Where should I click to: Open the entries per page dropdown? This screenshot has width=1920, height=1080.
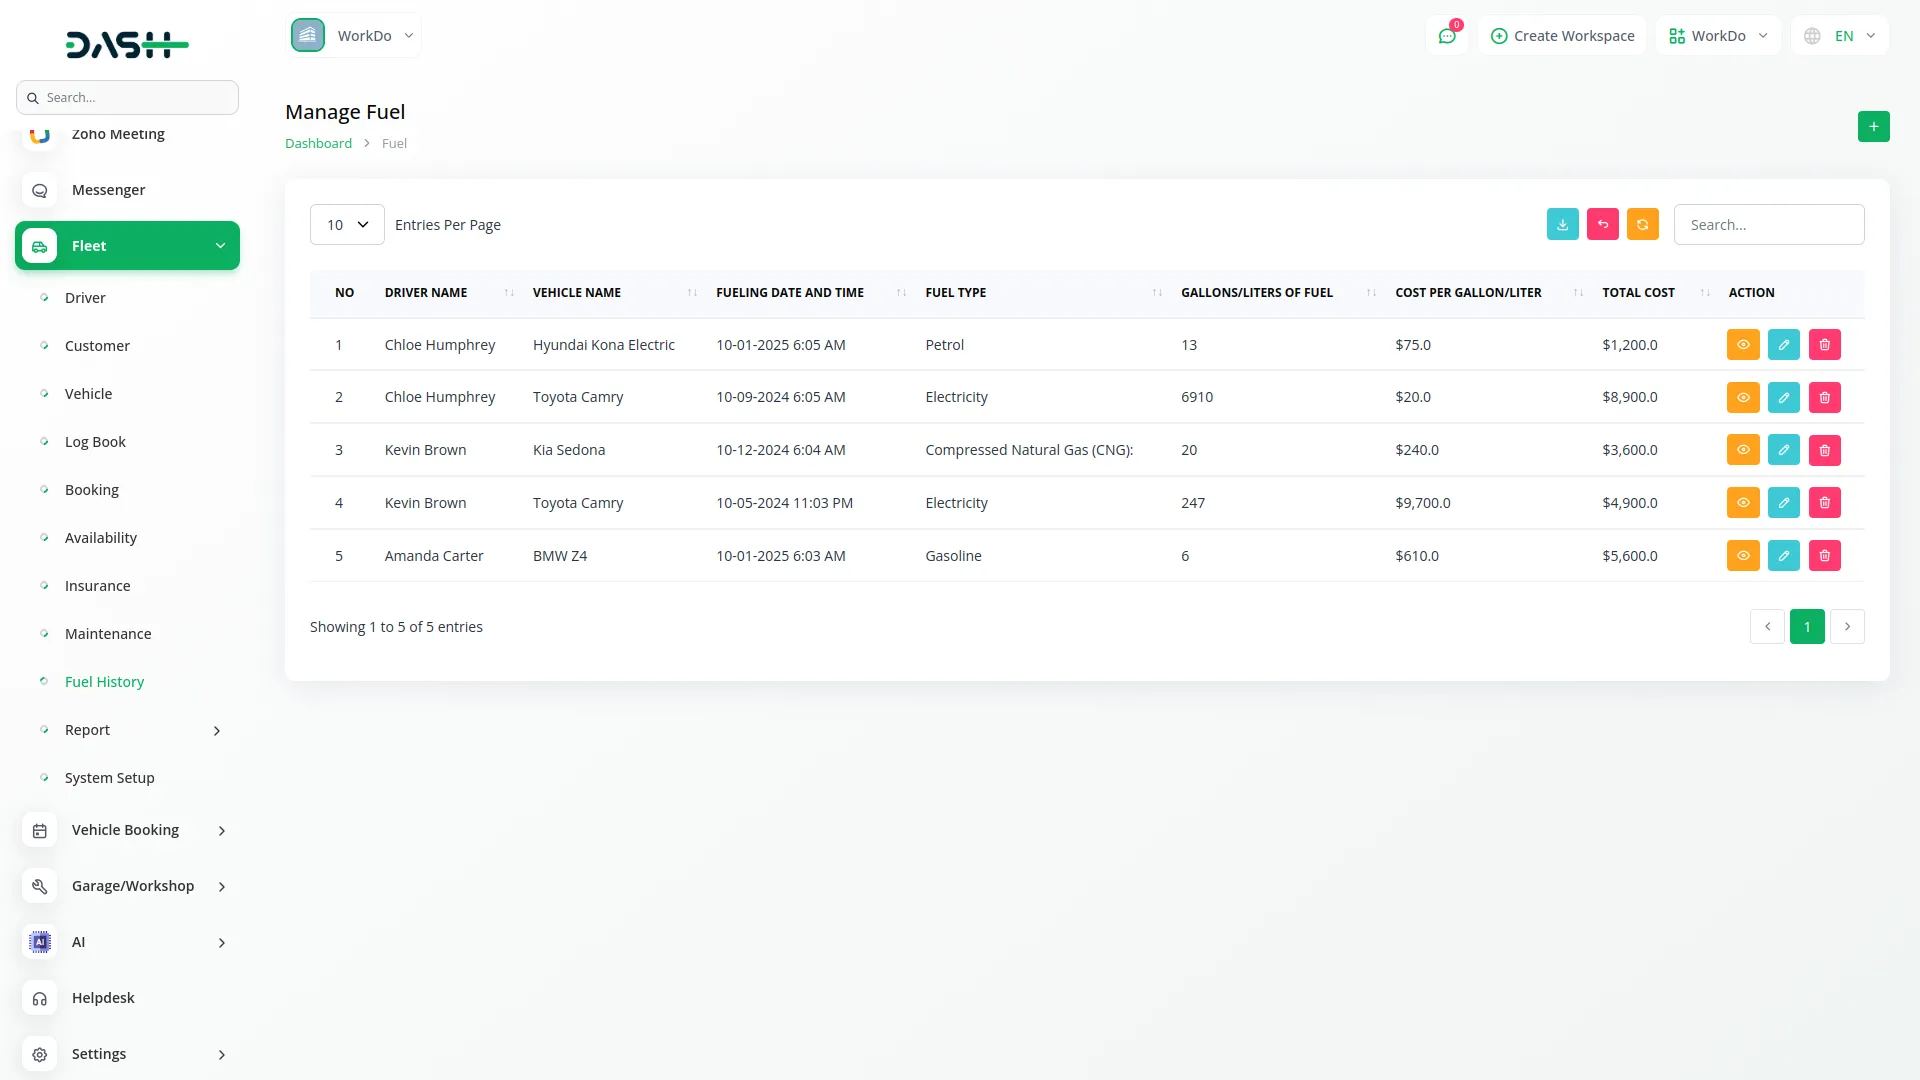[x=347, y=225]
